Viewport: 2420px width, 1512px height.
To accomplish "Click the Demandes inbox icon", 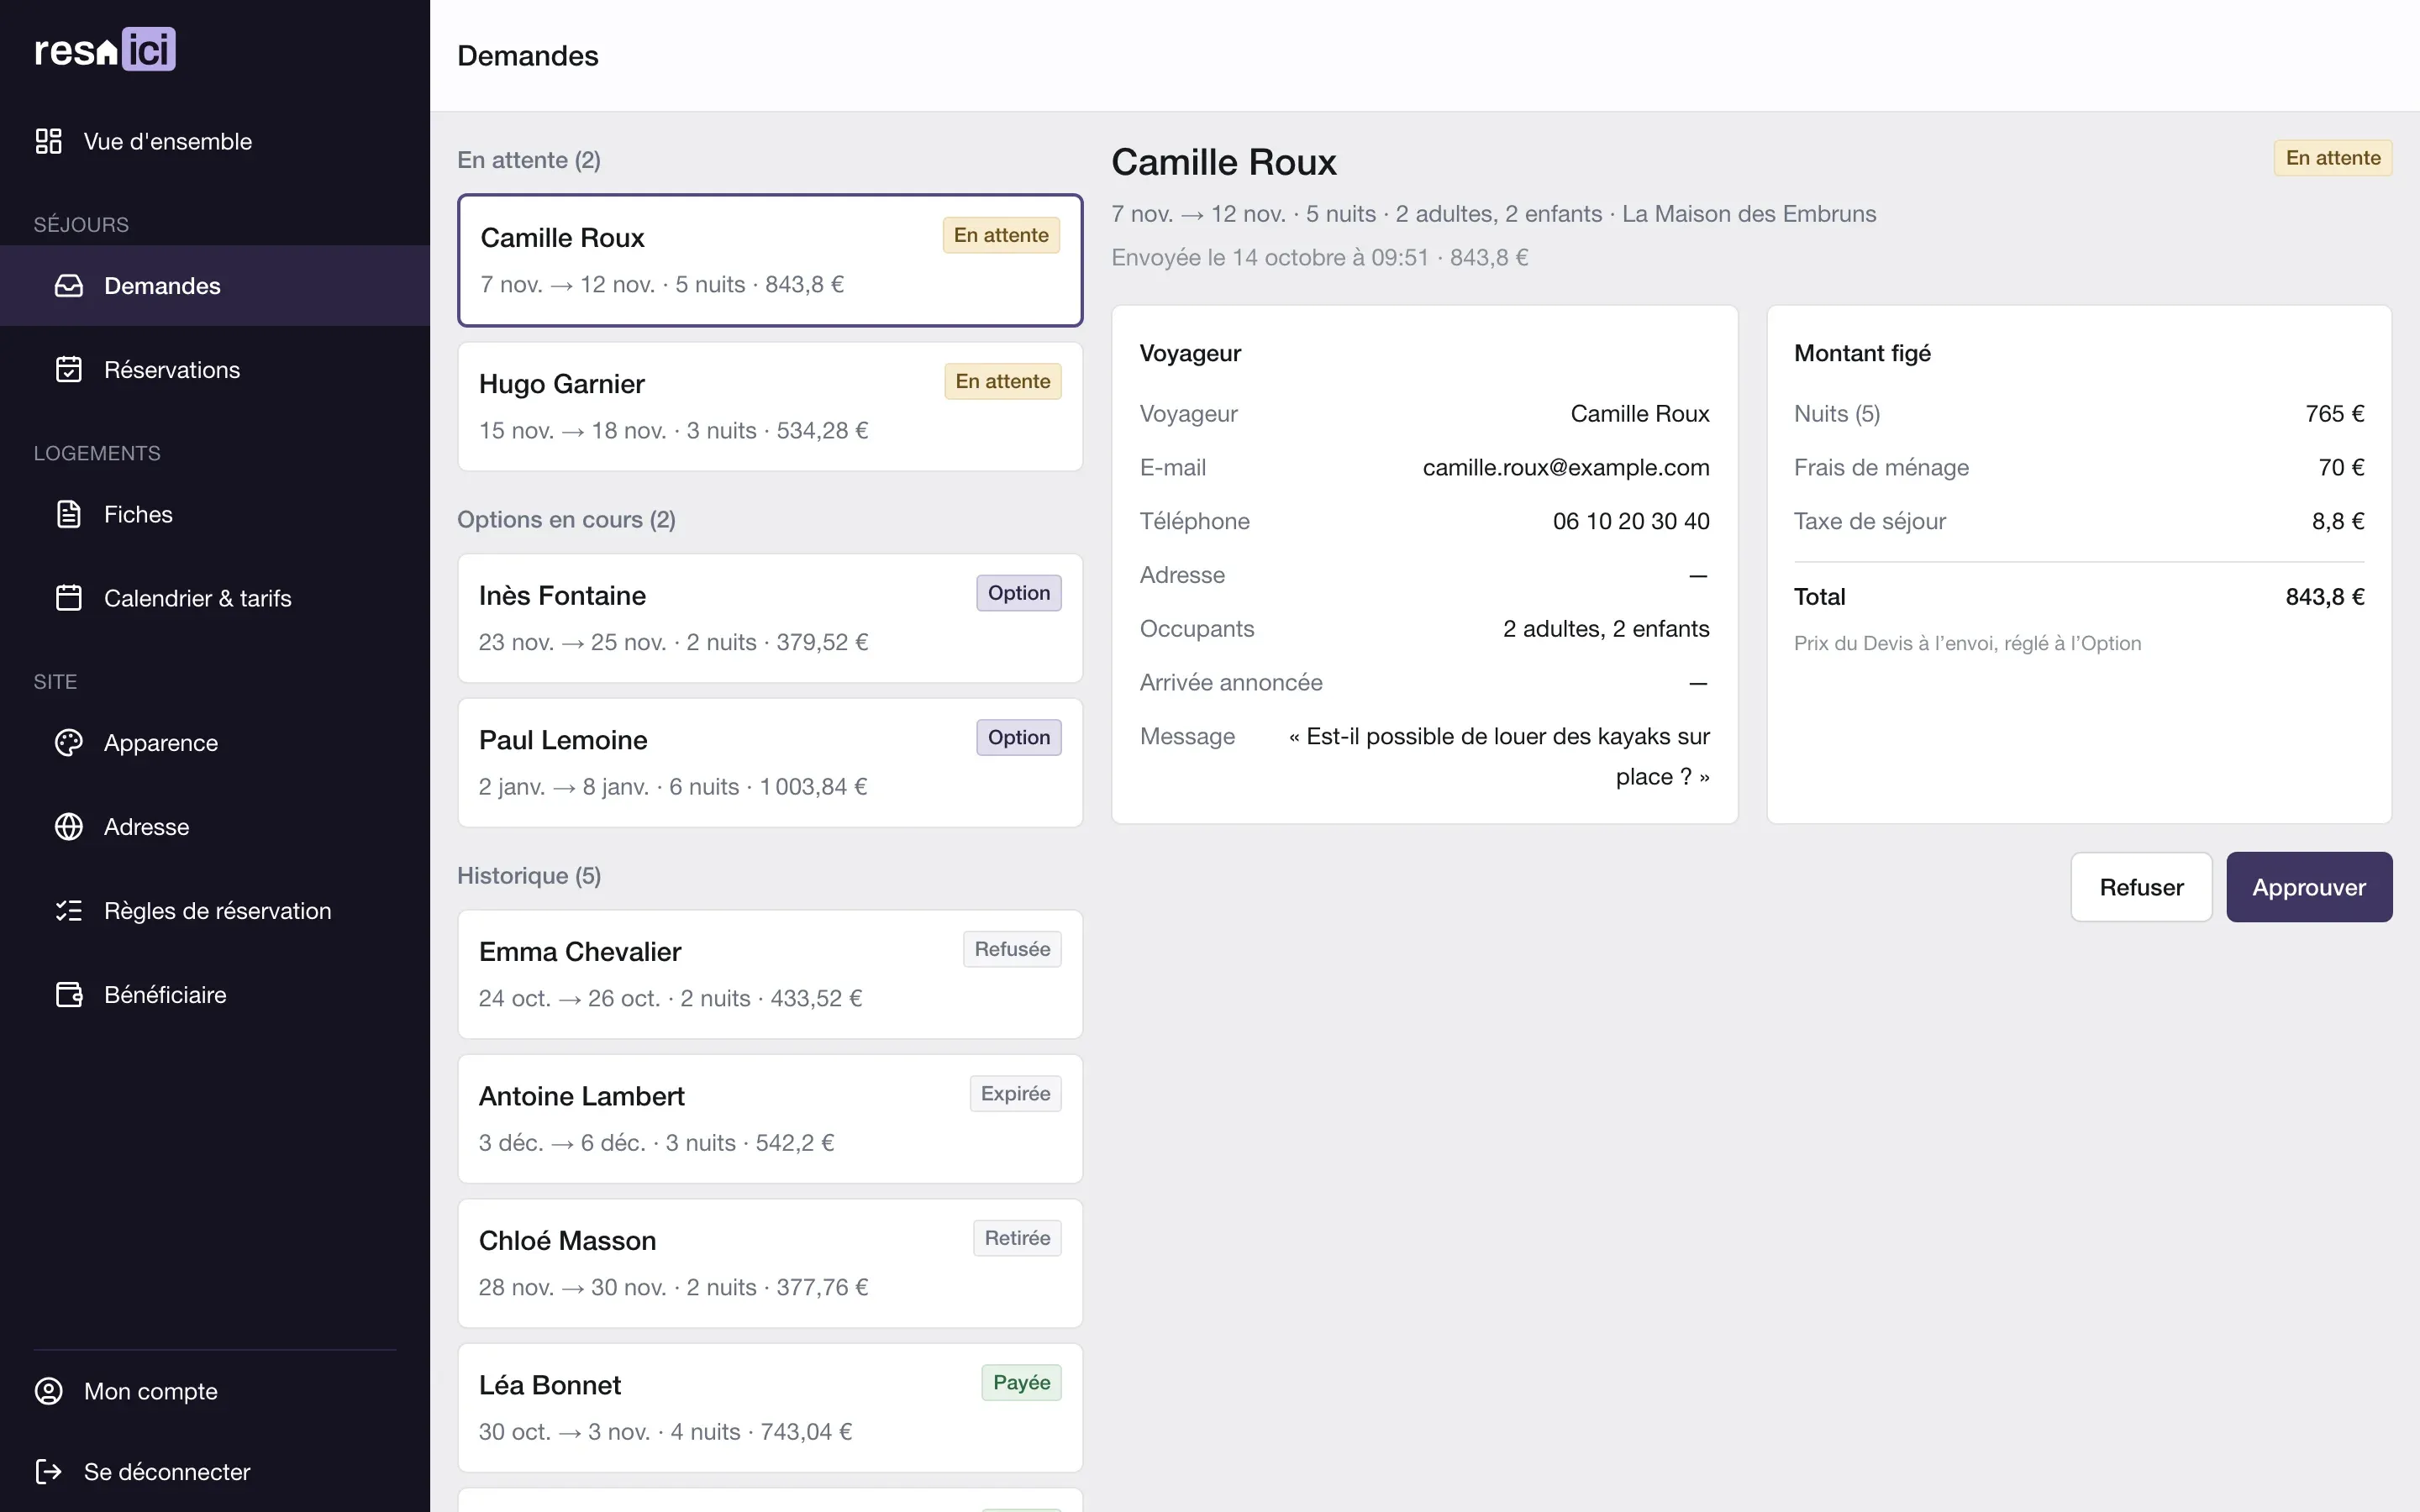I will tap(69, 286).
